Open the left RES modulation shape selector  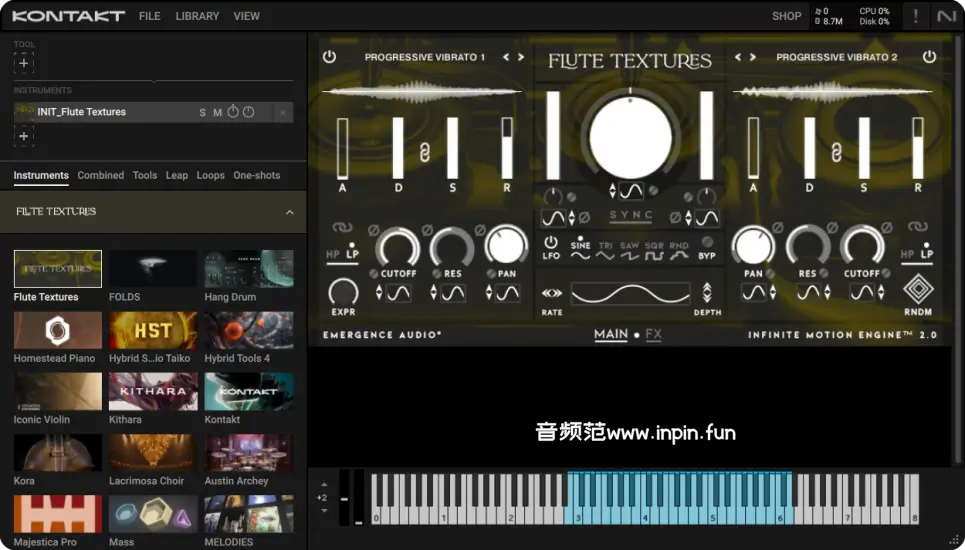pyautogui.click(x=453, y=293)
